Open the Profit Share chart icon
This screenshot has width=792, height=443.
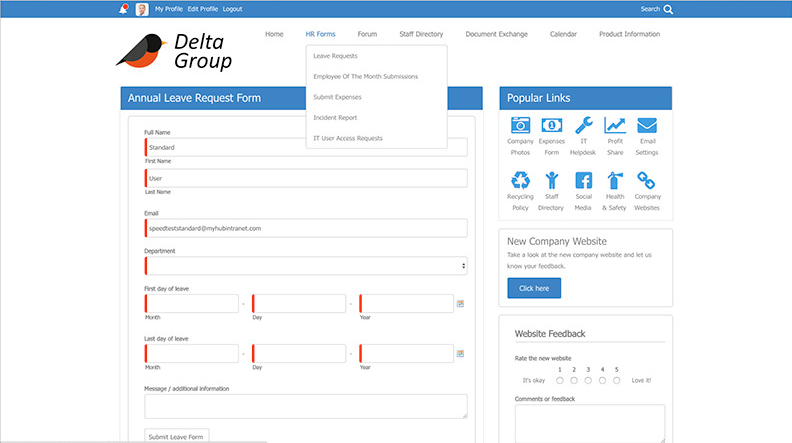coord(615,126)
